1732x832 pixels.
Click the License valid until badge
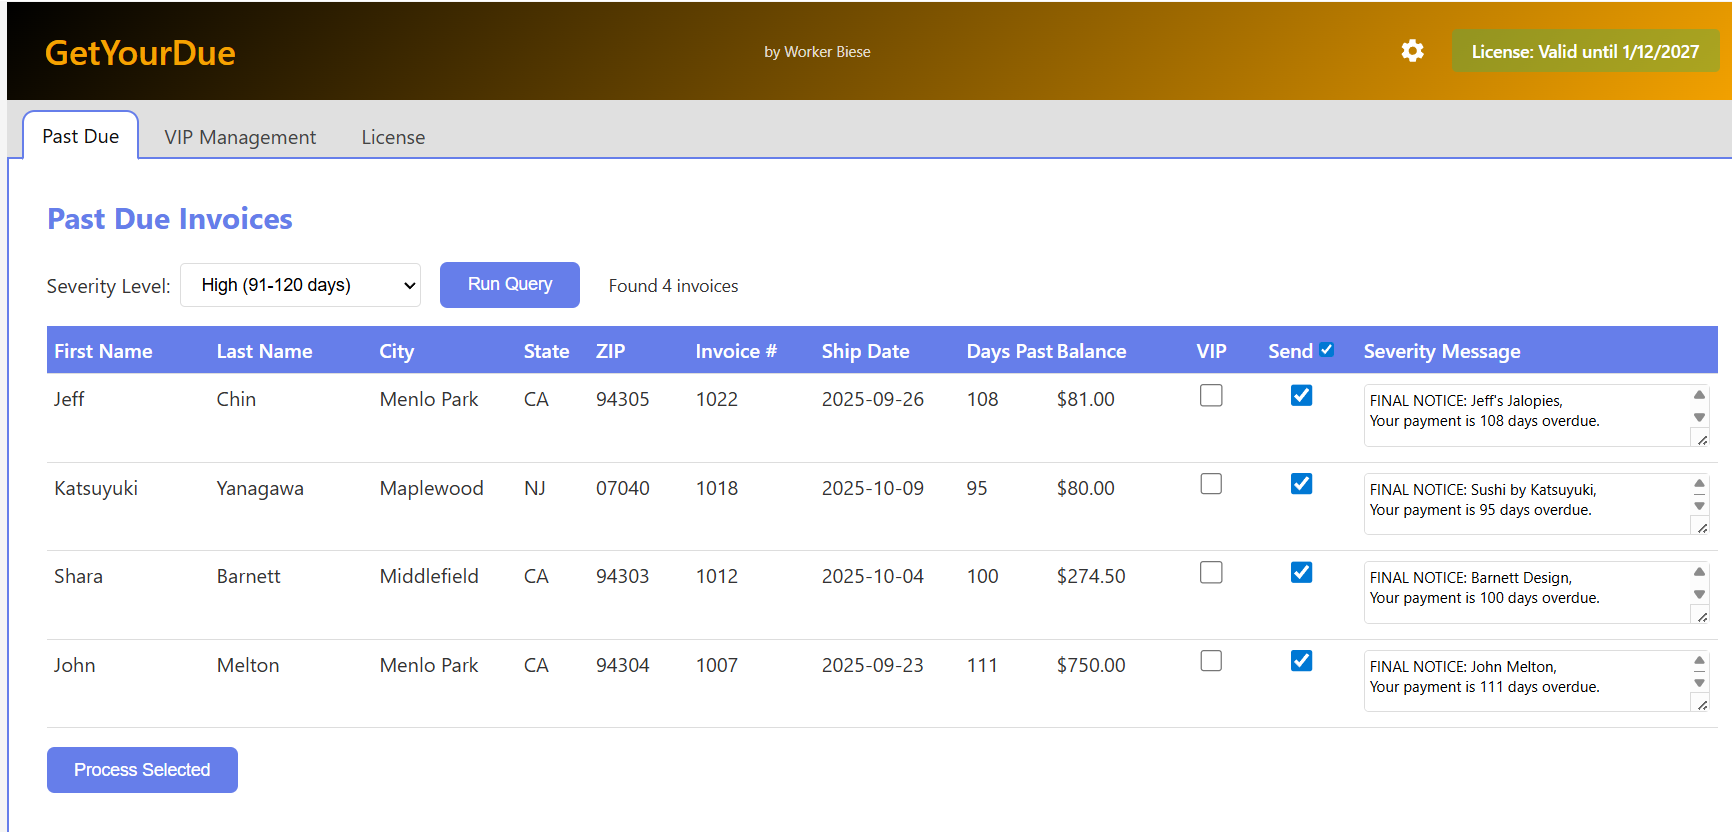pos(1585,51)
